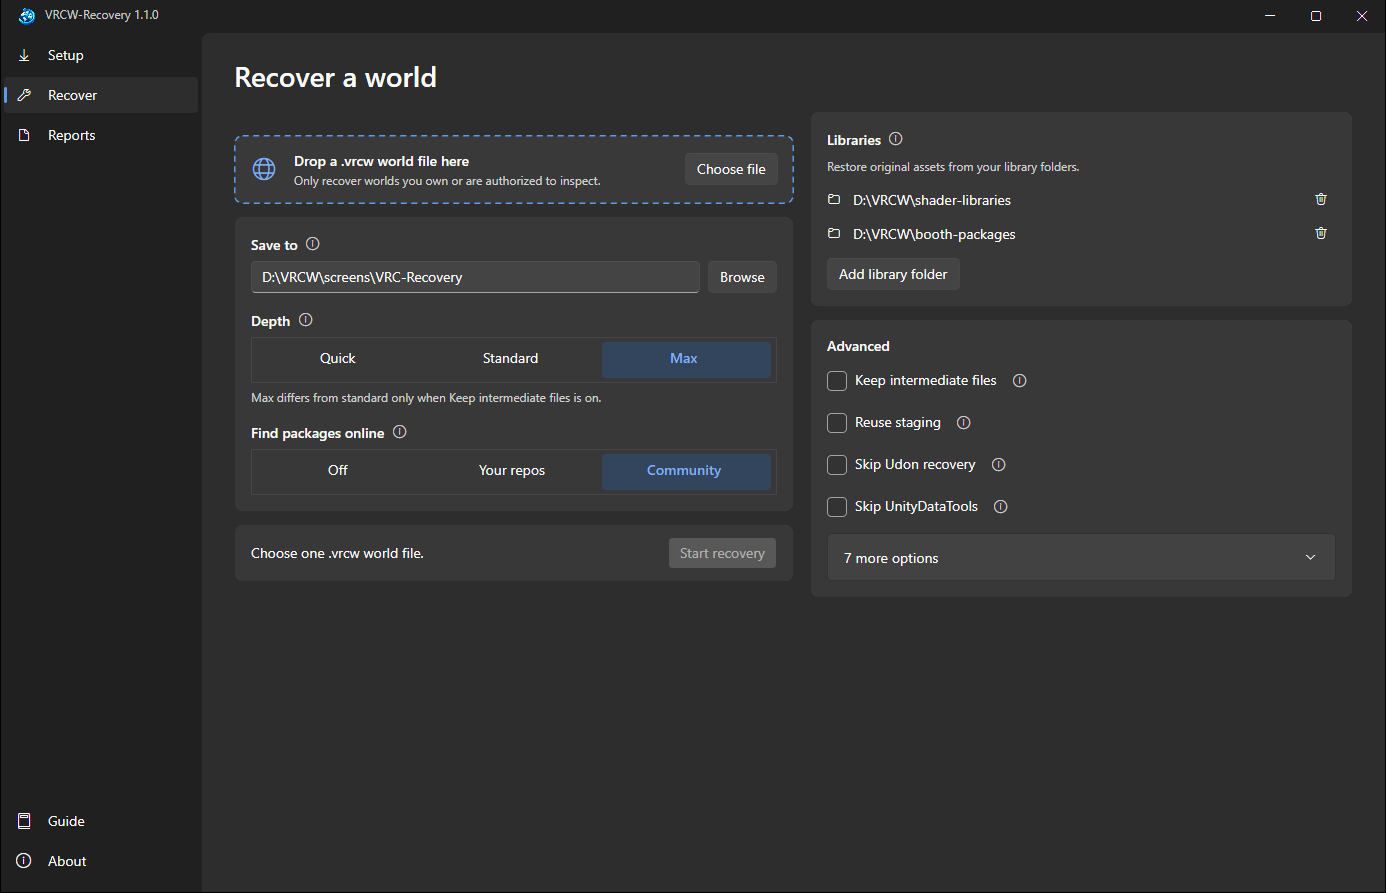Set Depth to Standard
Viewport: 1386px width, 893px height.
[x=511, y=359]
